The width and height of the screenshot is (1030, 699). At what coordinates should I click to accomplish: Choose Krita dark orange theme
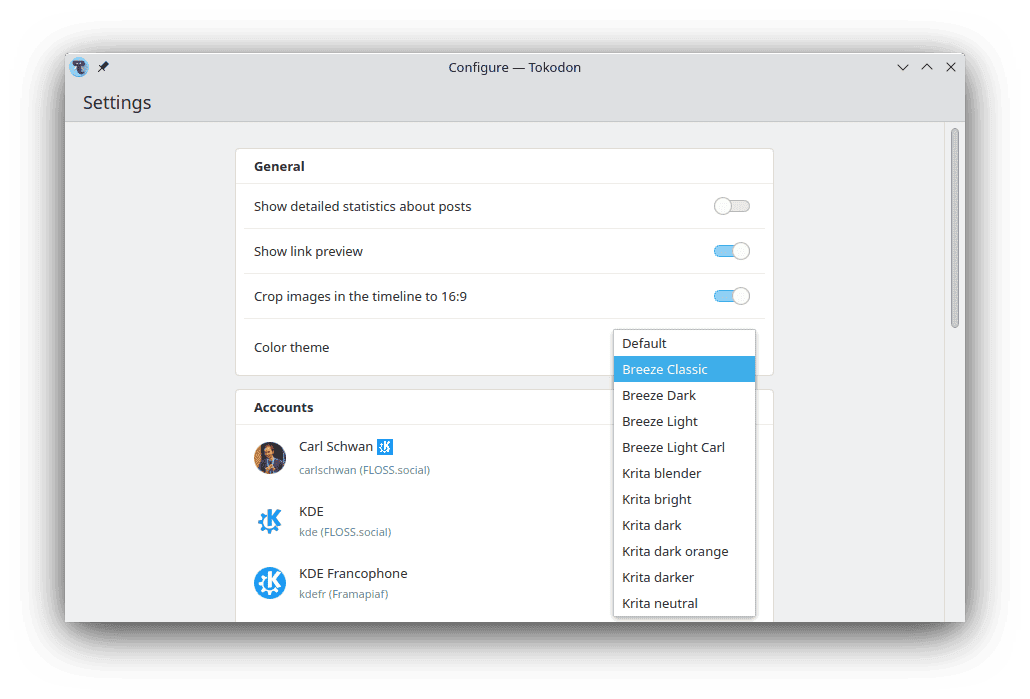click(x=684, y=551)
